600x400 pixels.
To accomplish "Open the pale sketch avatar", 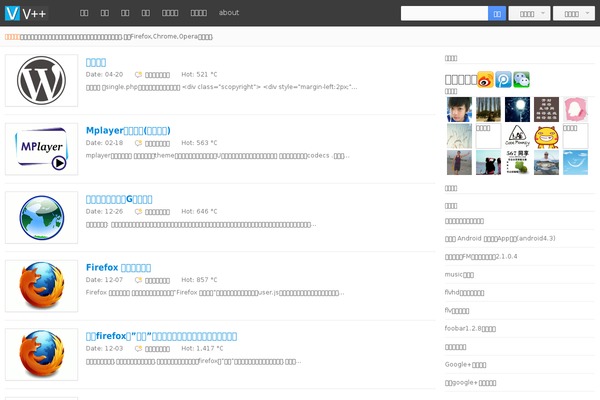I will tap(459, 136).
